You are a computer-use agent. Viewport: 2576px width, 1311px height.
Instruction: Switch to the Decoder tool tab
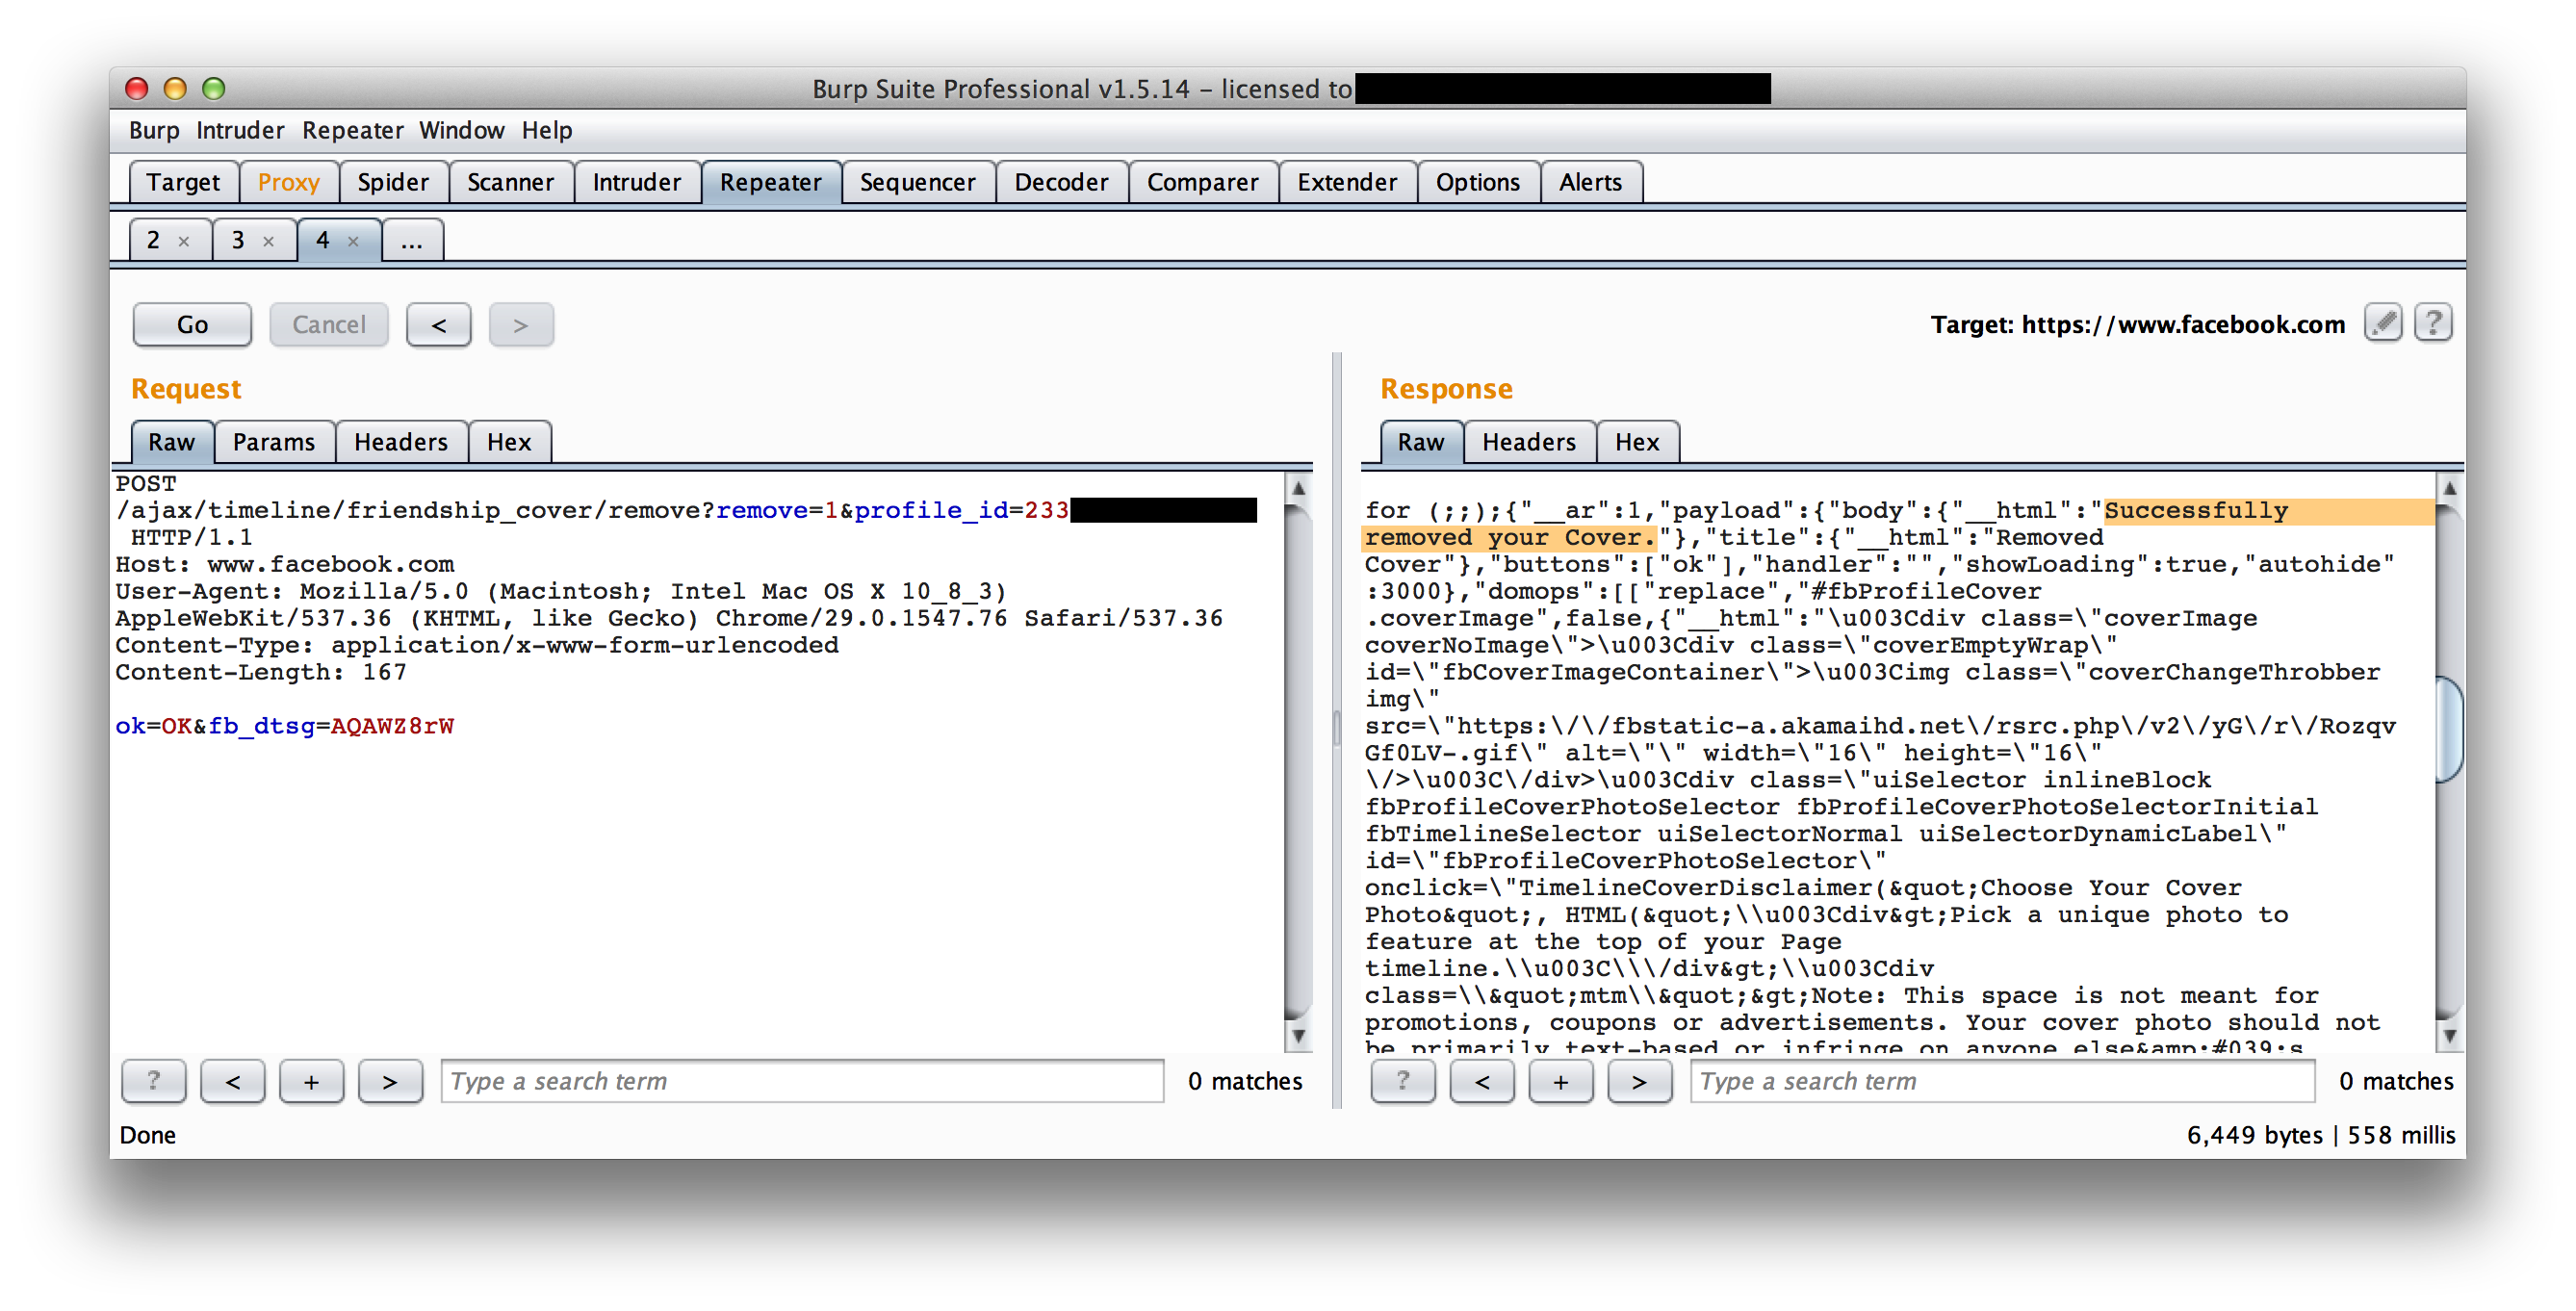tap(1062, 182)
